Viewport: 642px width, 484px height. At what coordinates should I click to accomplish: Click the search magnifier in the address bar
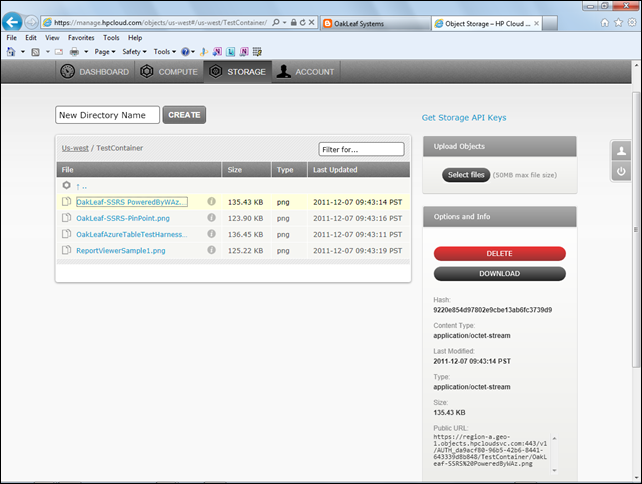[276, 22]
